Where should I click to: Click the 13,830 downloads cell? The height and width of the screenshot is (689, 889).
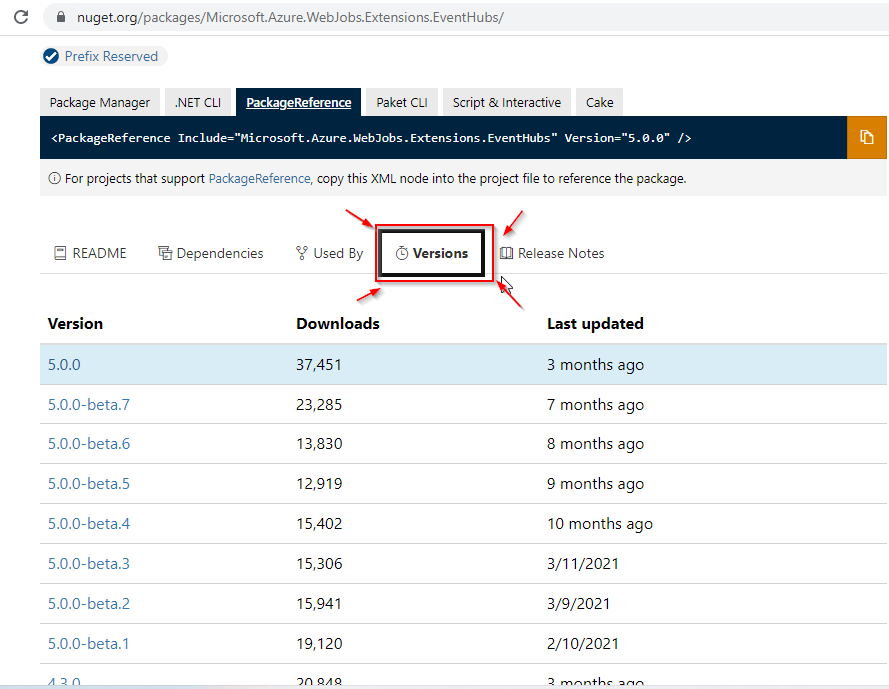(319, 443)
